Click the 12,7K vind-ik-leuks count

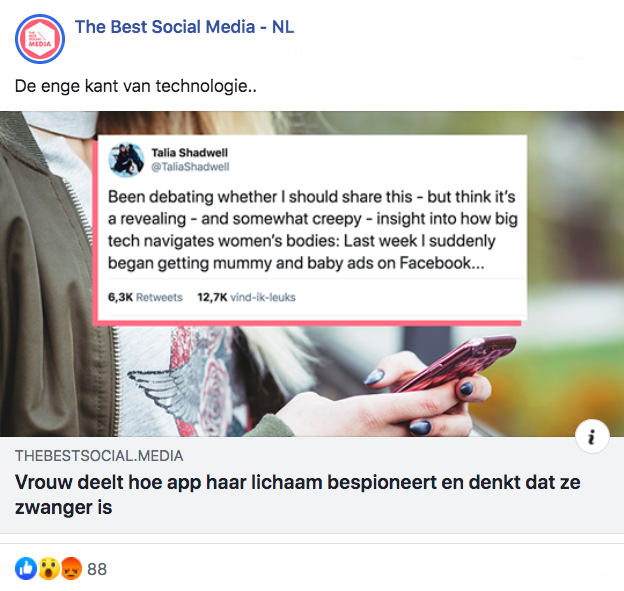point(247,297)
